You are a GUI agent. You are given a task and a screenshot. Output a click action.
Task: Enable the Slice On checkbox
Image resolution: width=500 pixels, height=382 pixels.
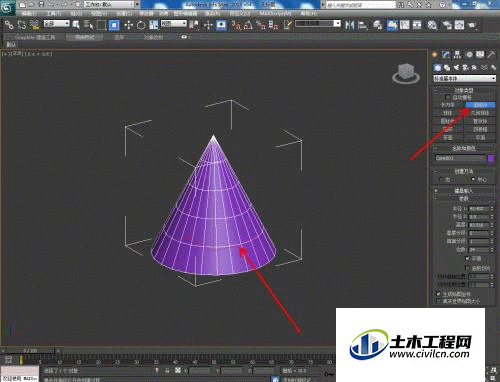467,268
